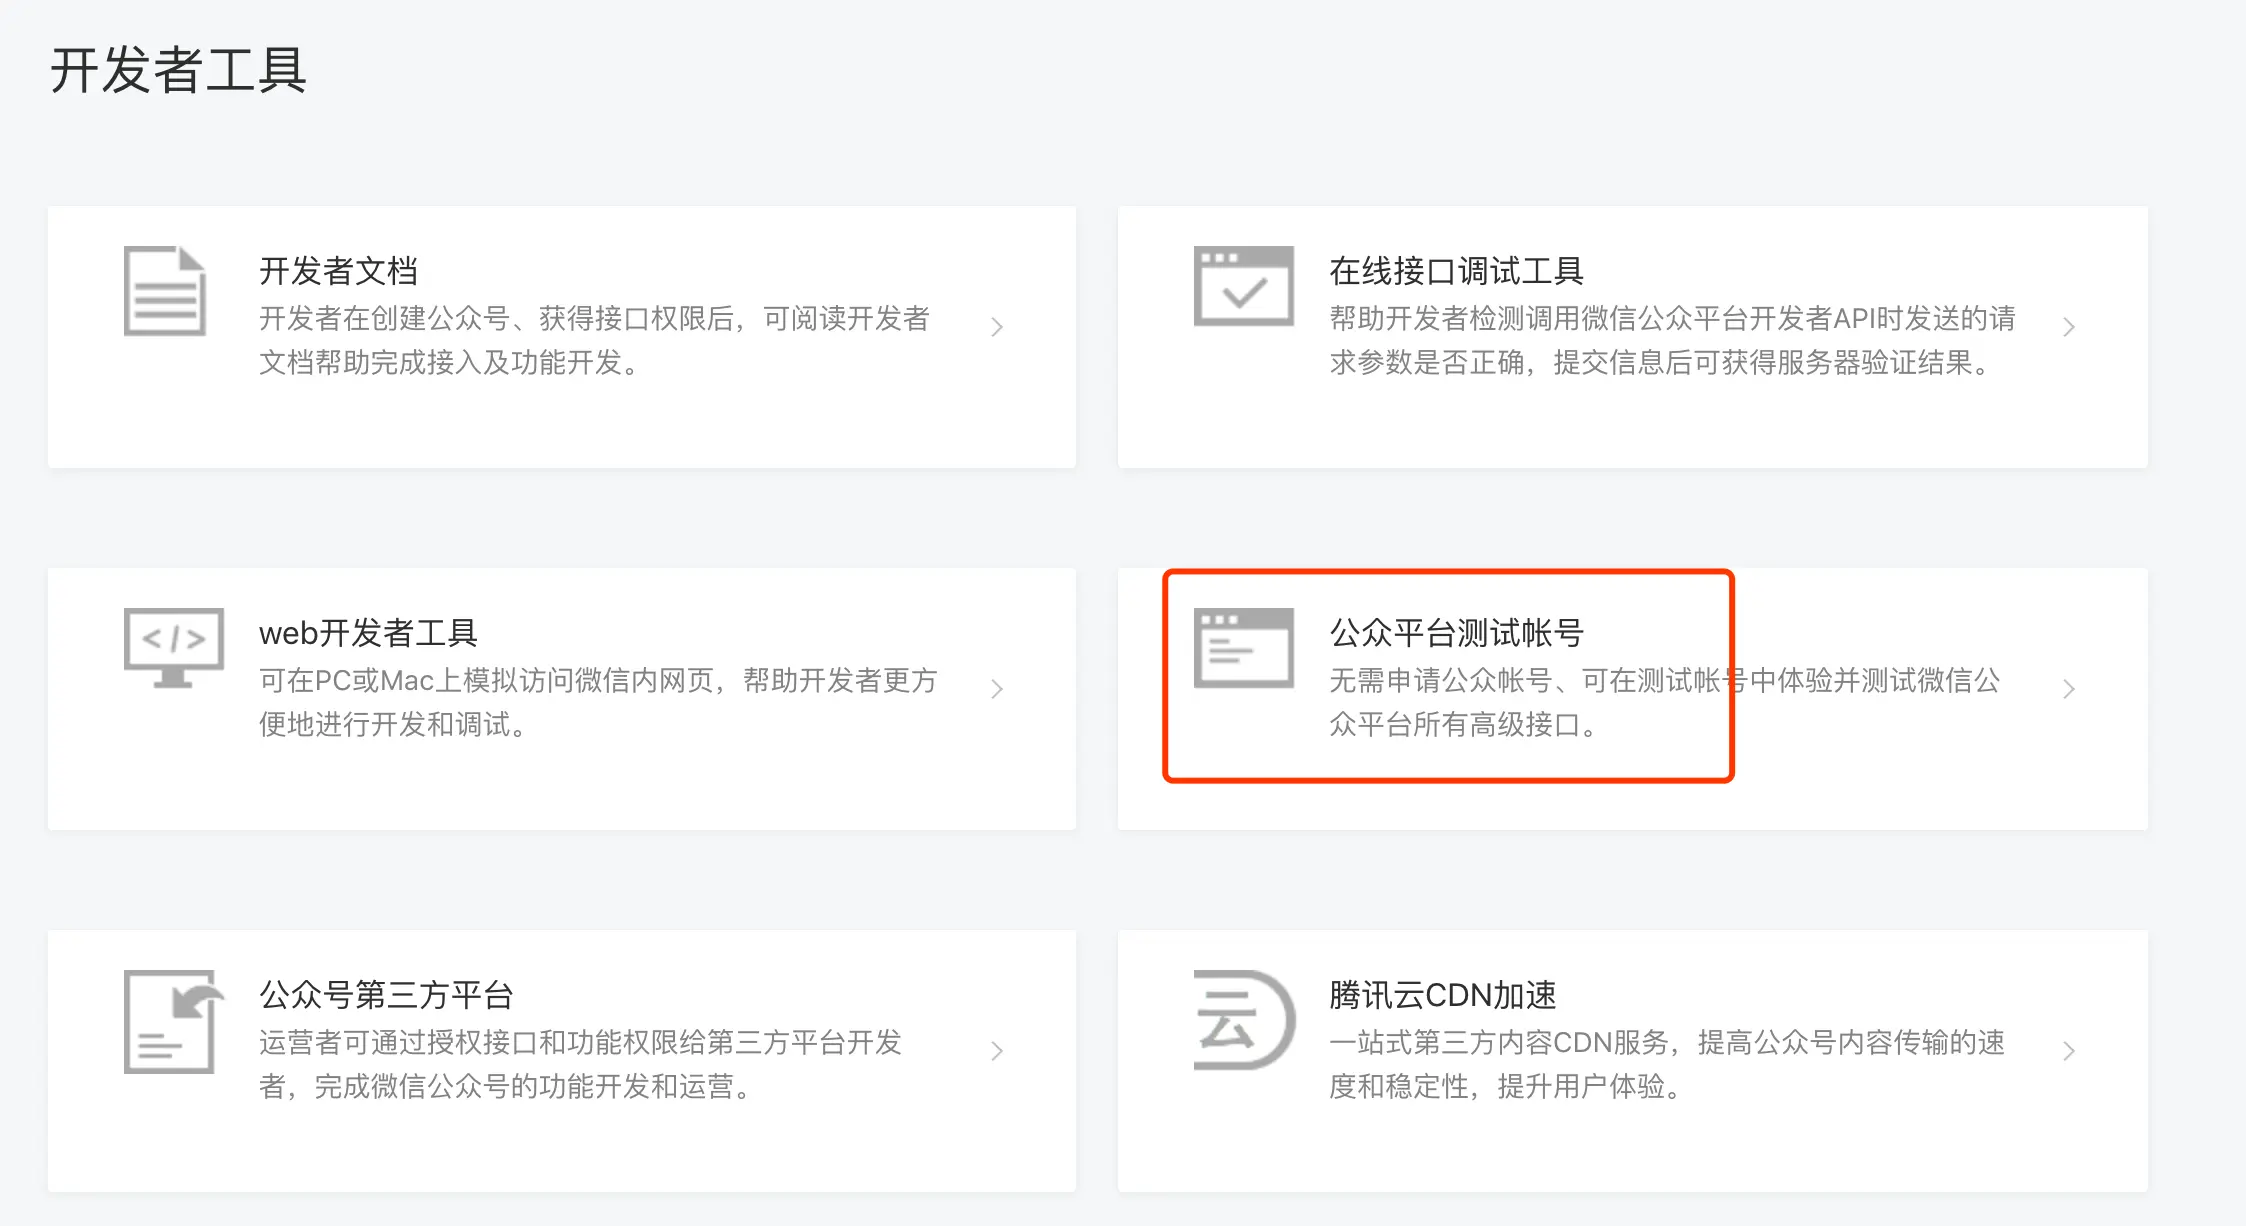
Task: Click chevron arrow on 公众平台测试帐号 card
Action: [x=2068, y=689]
